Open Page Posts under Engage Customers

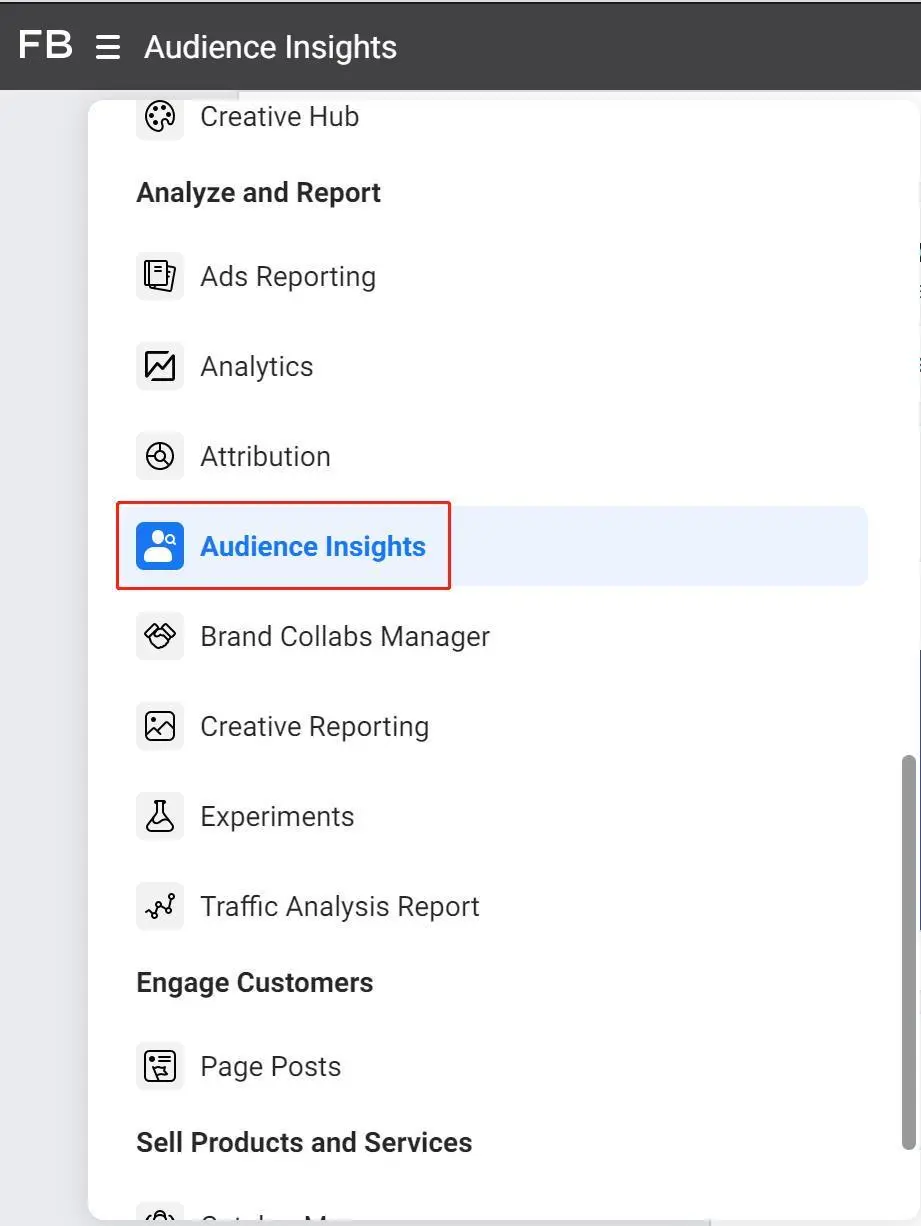pyautogui.click(x=270, y=1067)
